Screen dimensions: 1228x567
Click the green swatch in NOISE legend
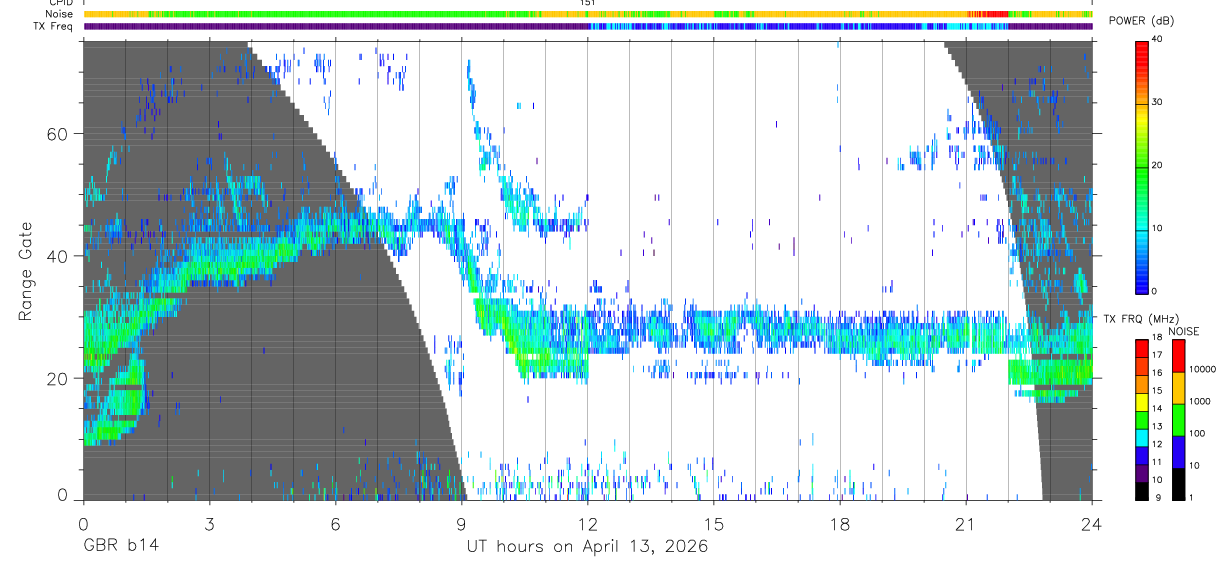click(x=1177, y=419)
